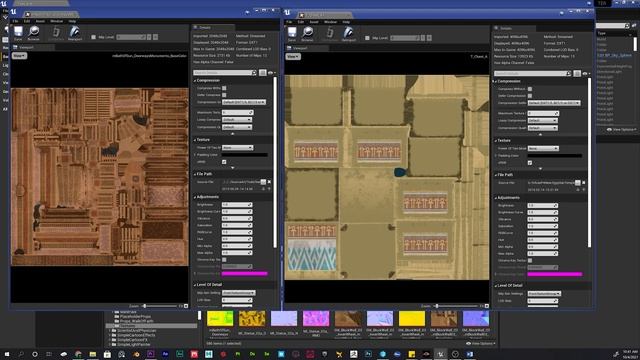
Task: Toggle Chroma Key Texture in left editor
Action: coord(224,260)
